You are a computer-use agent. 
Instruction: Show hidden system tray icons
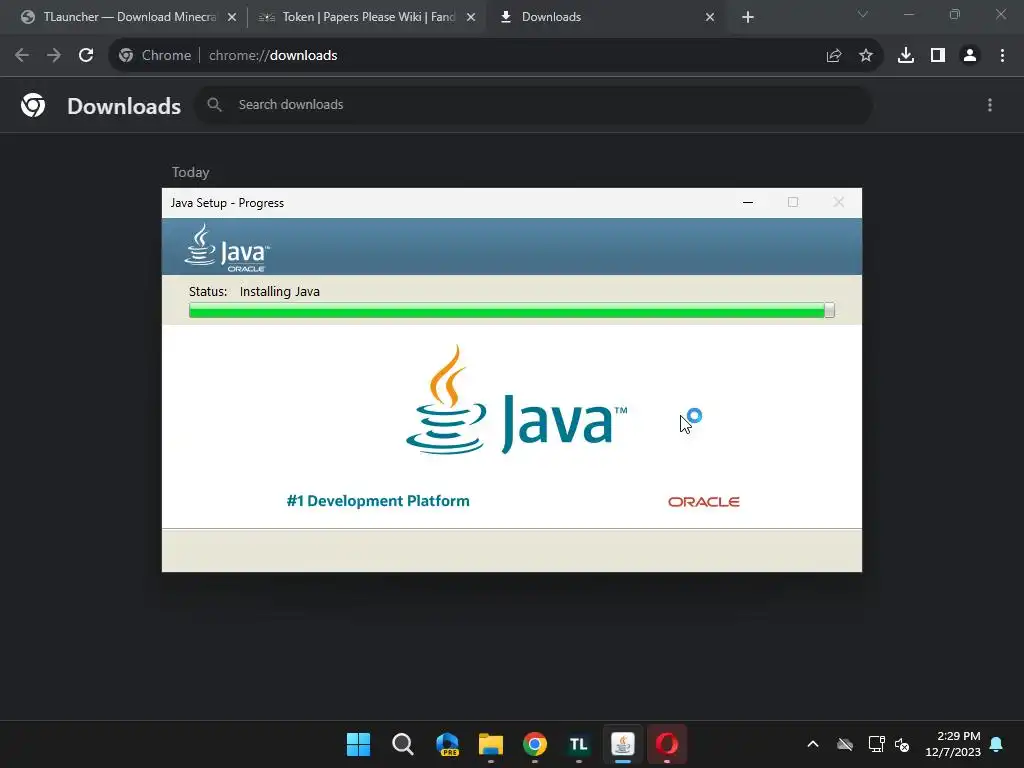click(x=813, y=744)
